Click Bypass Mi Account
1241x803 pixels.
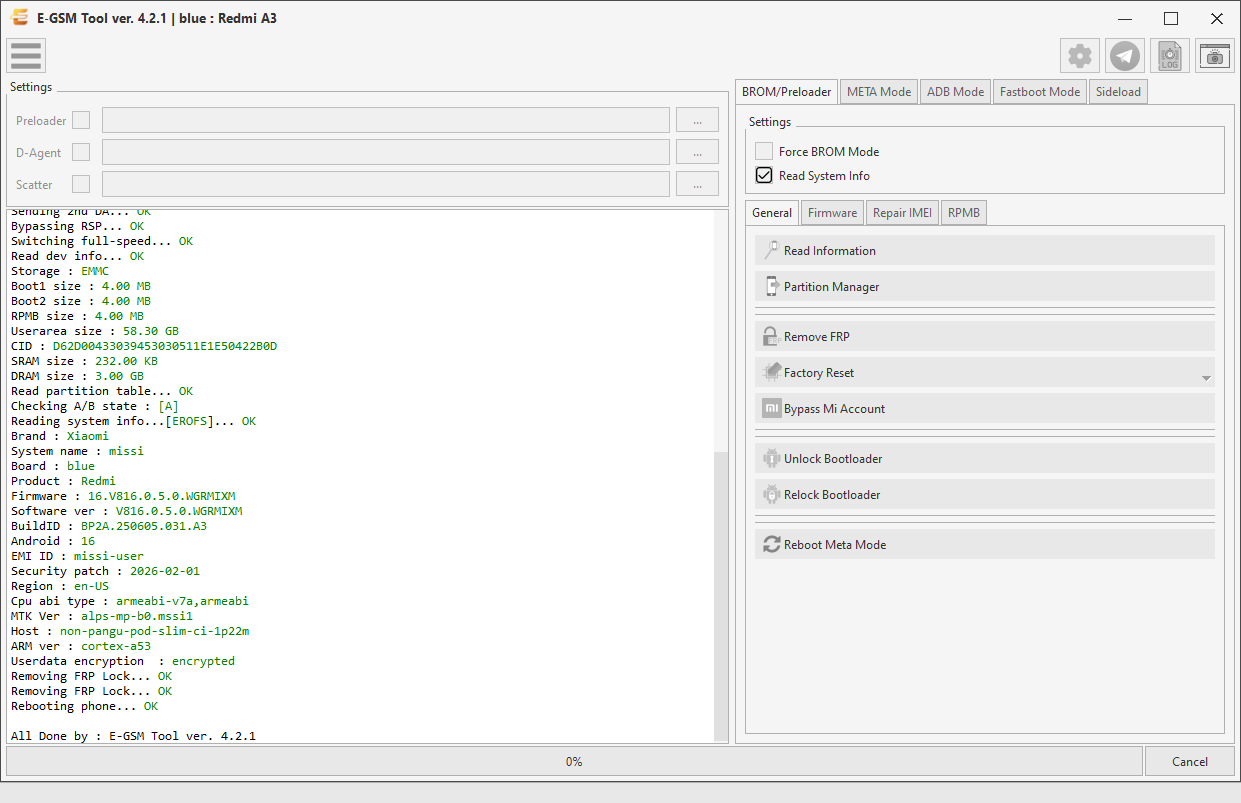point(985,408)
